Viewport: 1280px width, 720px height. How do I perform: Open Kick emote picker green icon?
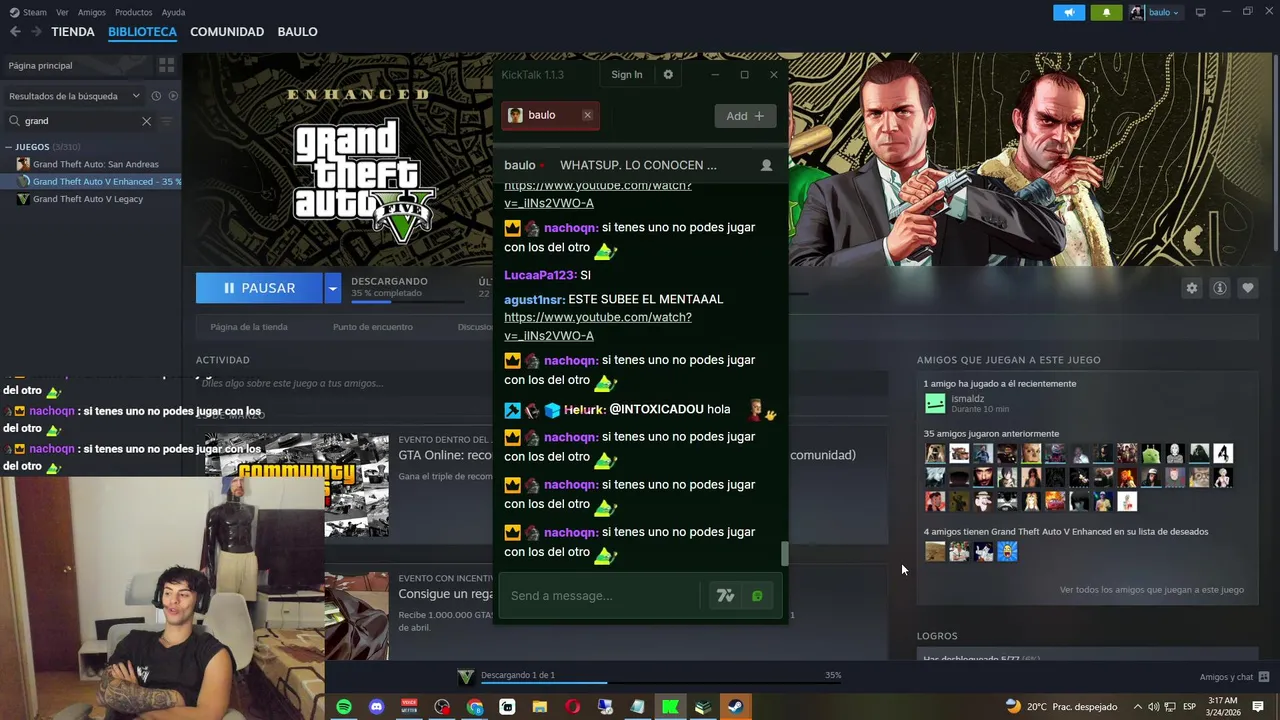757,596
